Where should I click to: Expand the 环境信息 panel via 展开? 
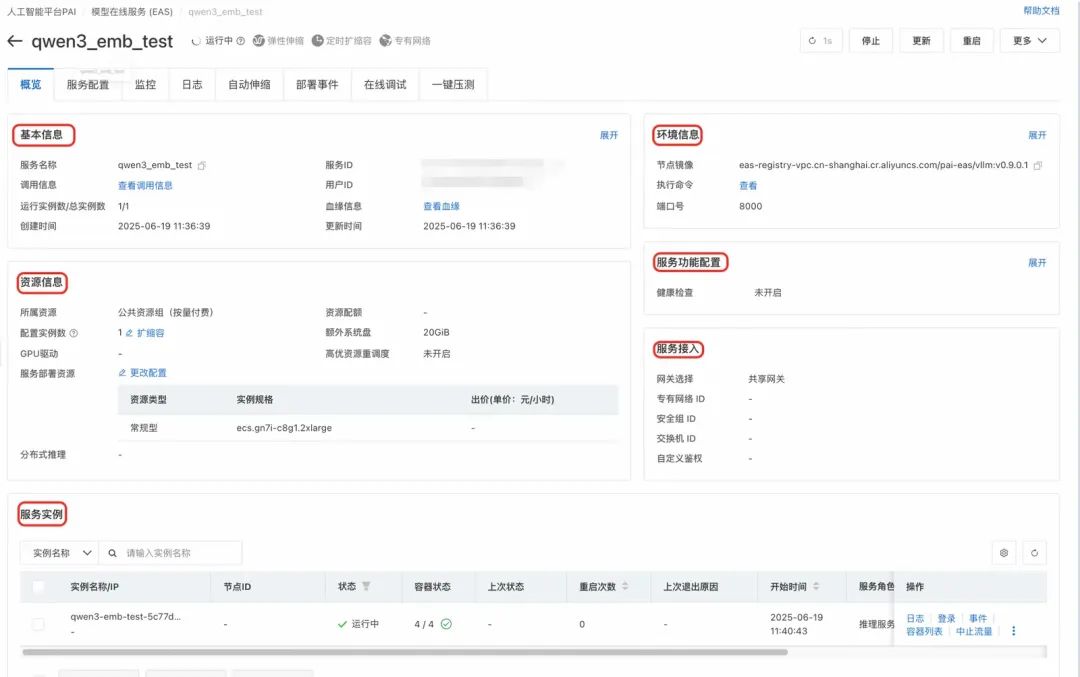[x=1036, y=135]
